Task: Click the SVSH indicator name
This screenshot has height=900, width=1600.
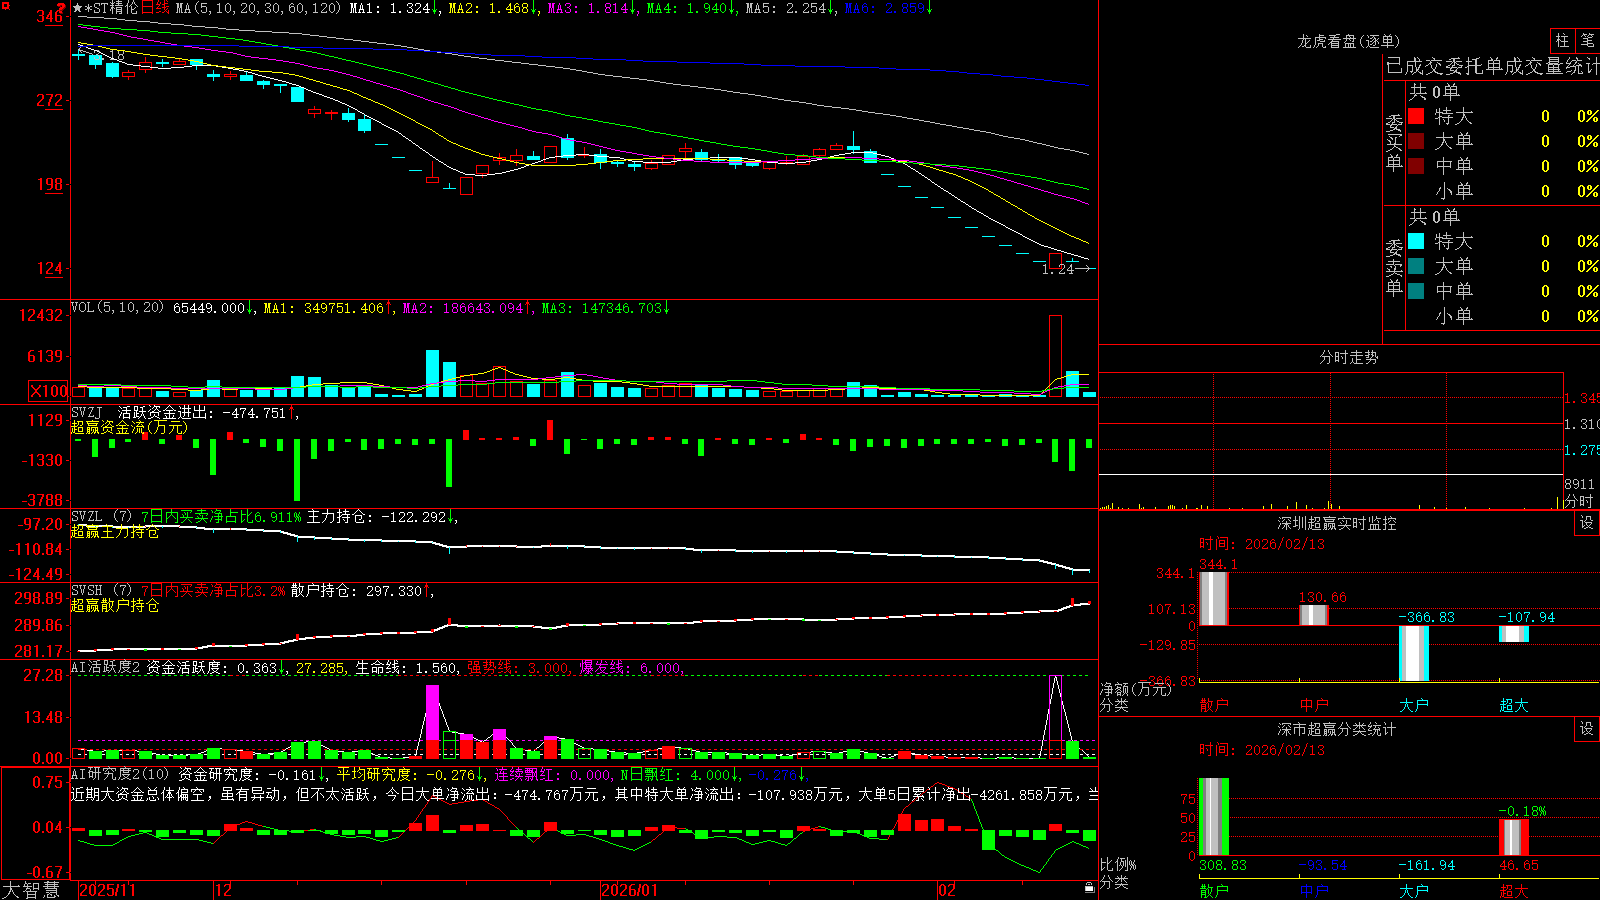Action: click(x=86, y=590)
